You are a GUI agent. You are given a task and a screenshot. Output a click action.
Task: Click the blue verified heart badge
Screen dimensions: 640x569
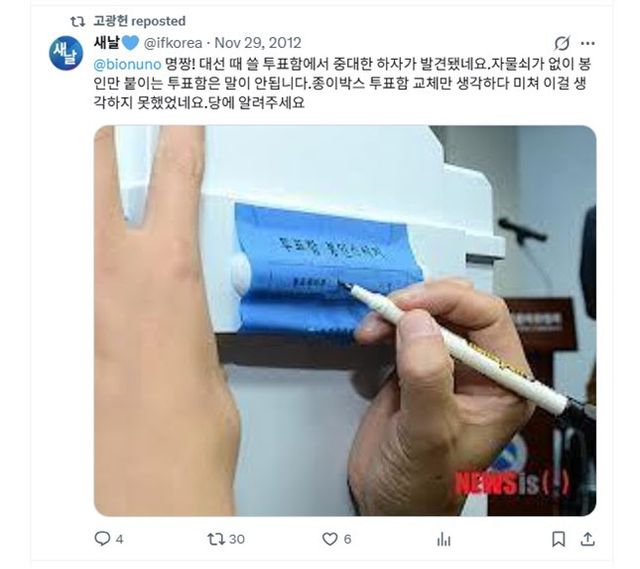point(130,42)
